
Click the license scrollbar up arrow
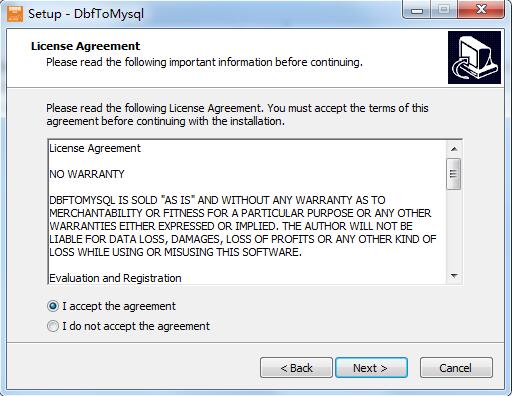[454, 149]
